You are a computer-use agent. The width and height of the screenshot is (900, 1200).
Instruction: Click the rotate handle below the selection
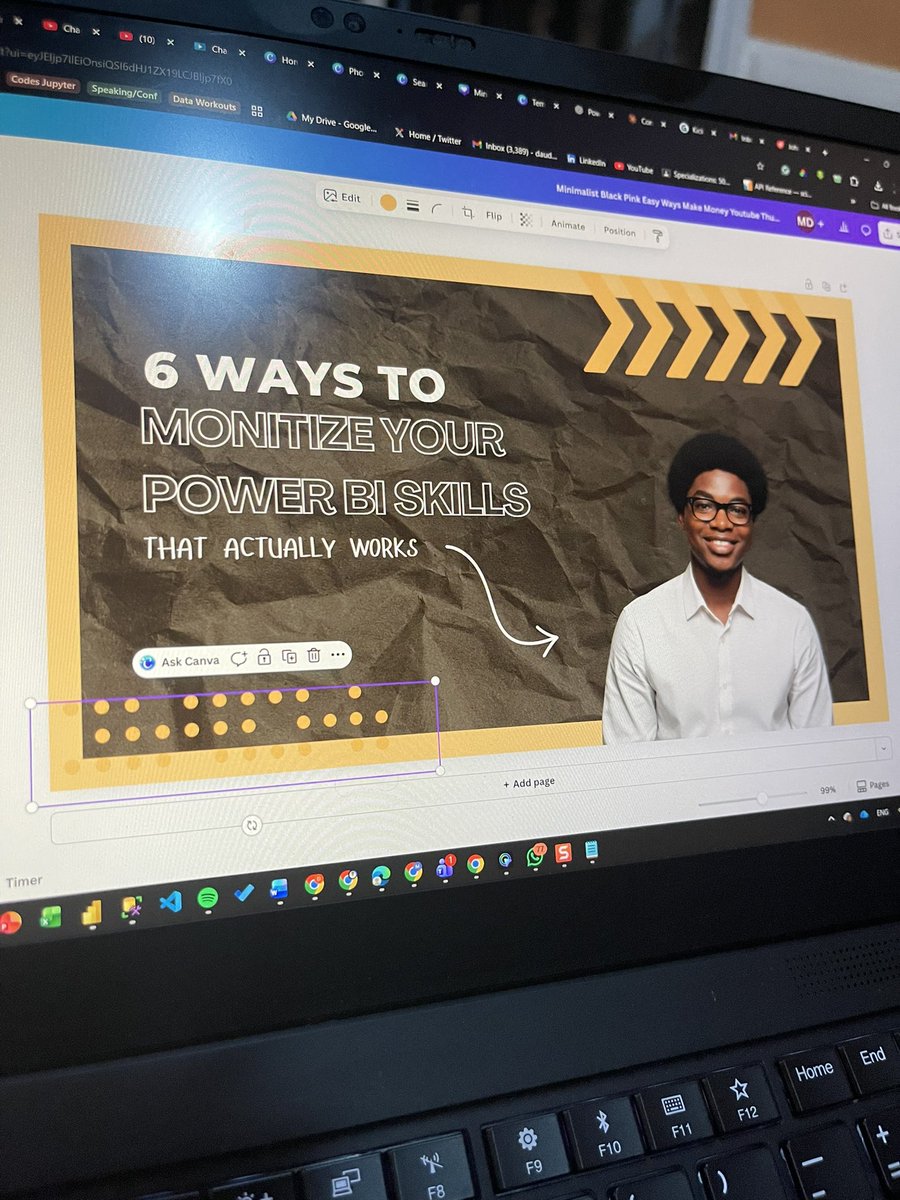coord(252,825)
